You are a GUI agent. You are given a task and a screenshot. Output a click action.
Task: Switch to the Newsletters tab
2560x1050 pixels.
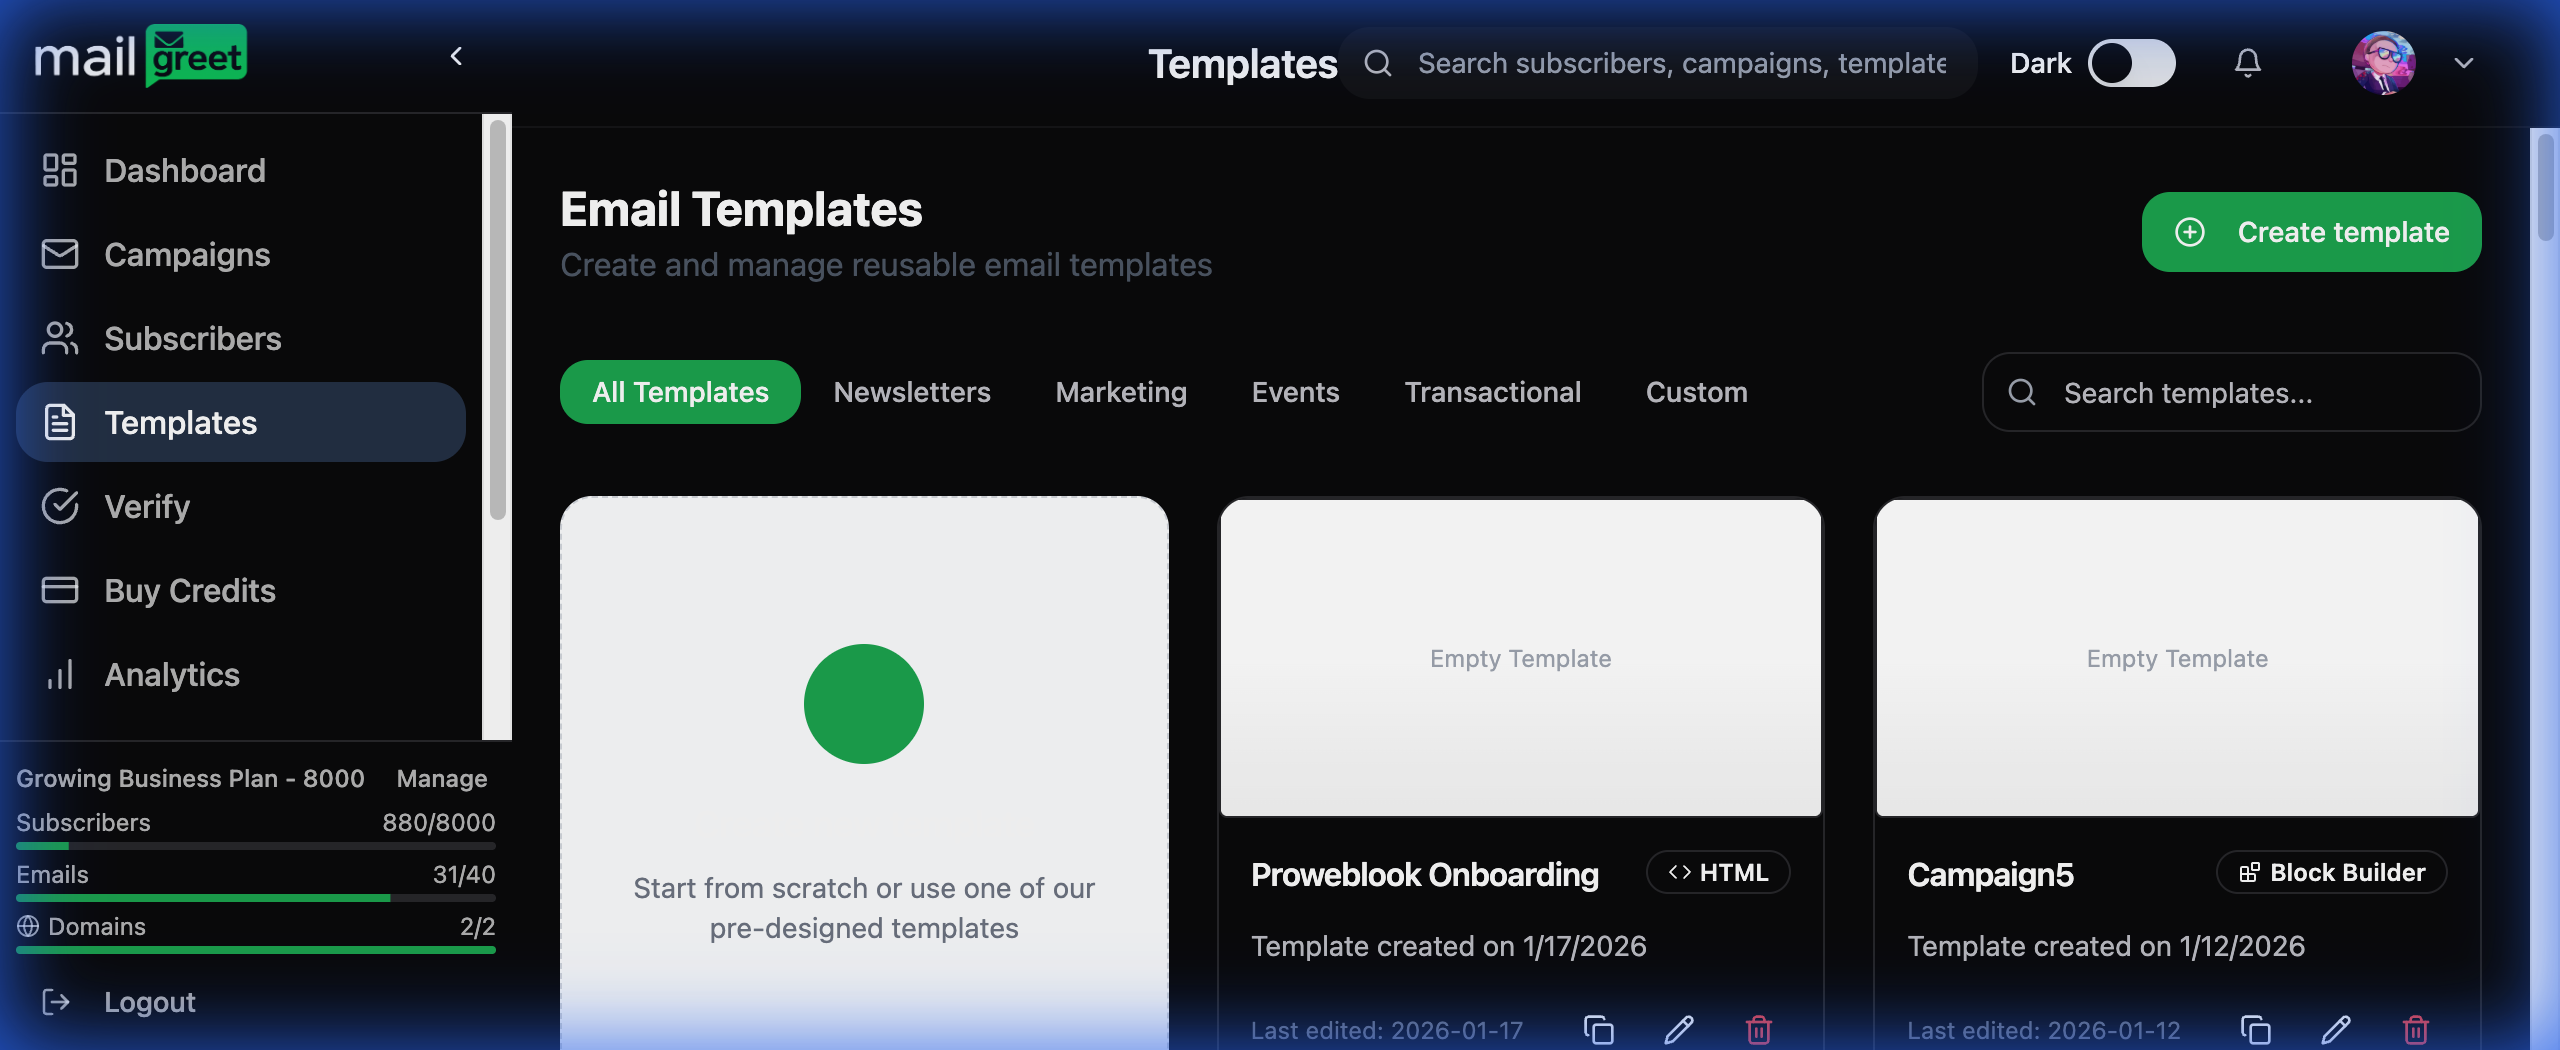tap(911, 392)
